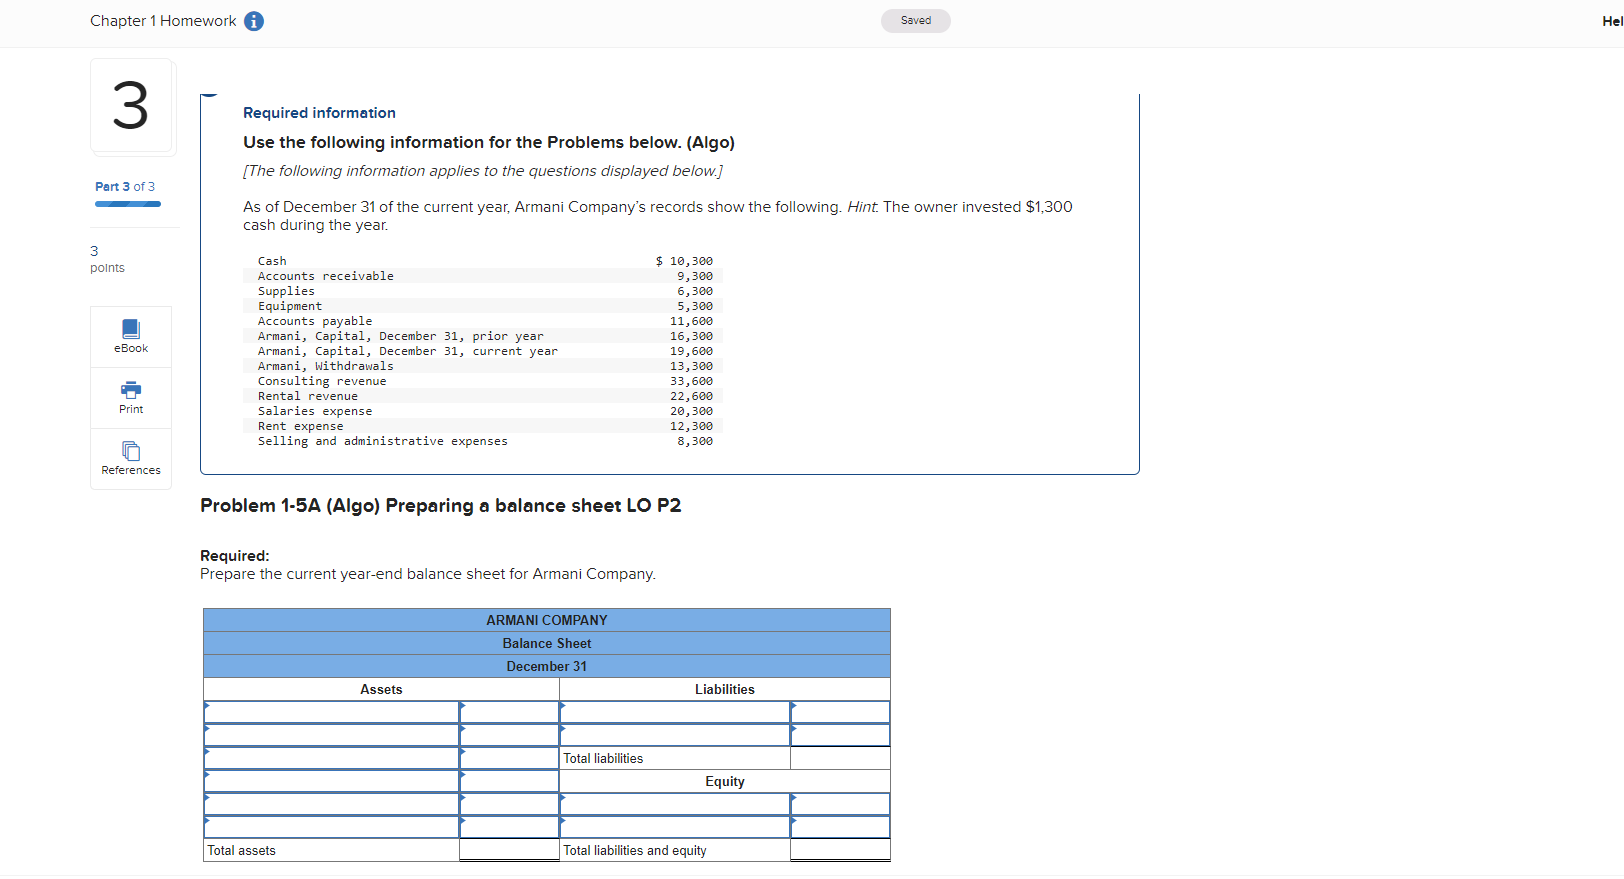Open second asset account name dropdown
This screenshot has height=879, width=1624.
(331, 735)
